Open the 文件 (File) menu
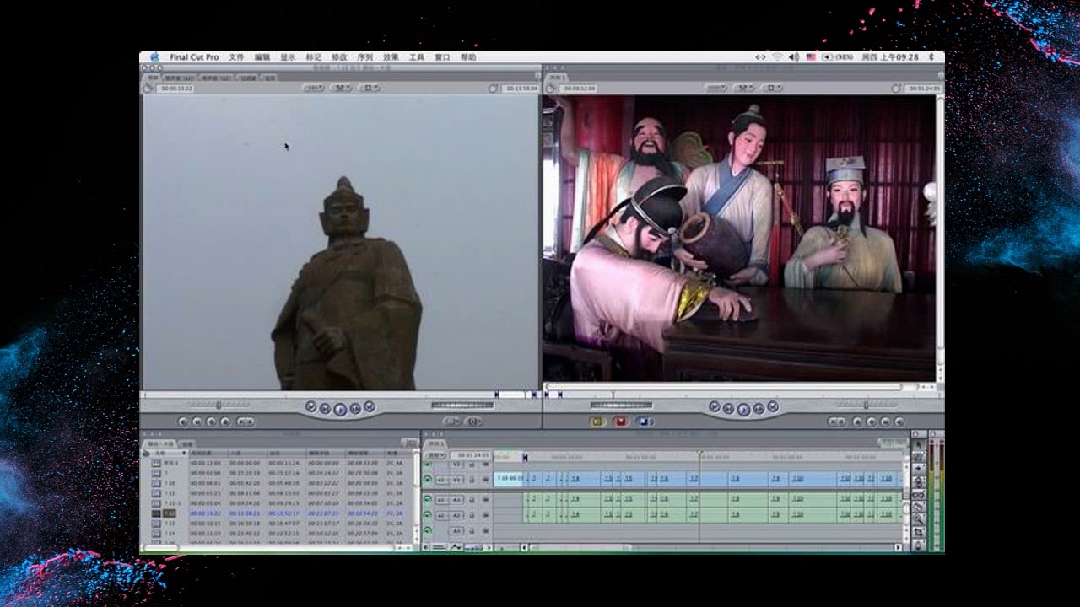1080x607 pixels. point(236,57)
